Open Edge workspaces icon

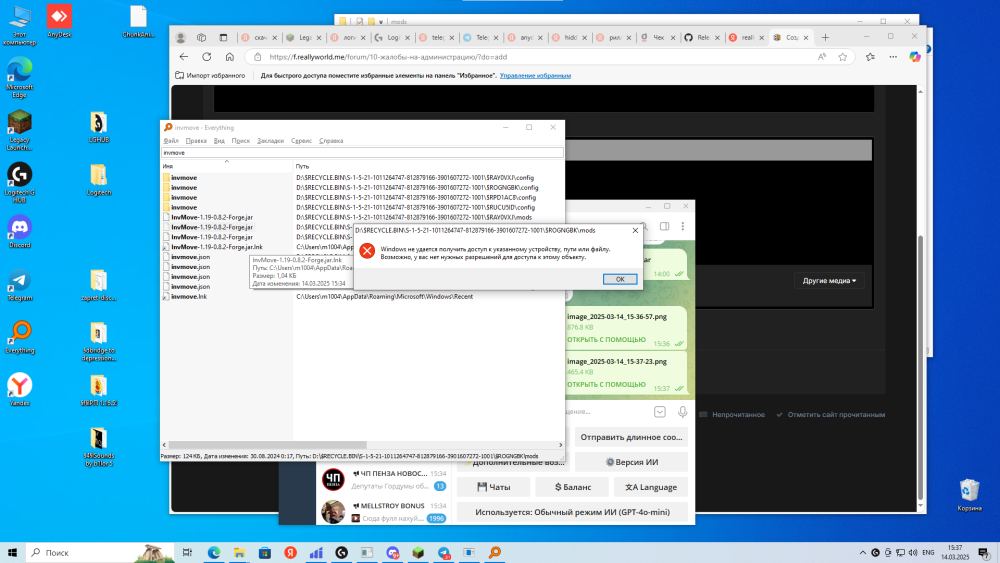coord(202,38)
